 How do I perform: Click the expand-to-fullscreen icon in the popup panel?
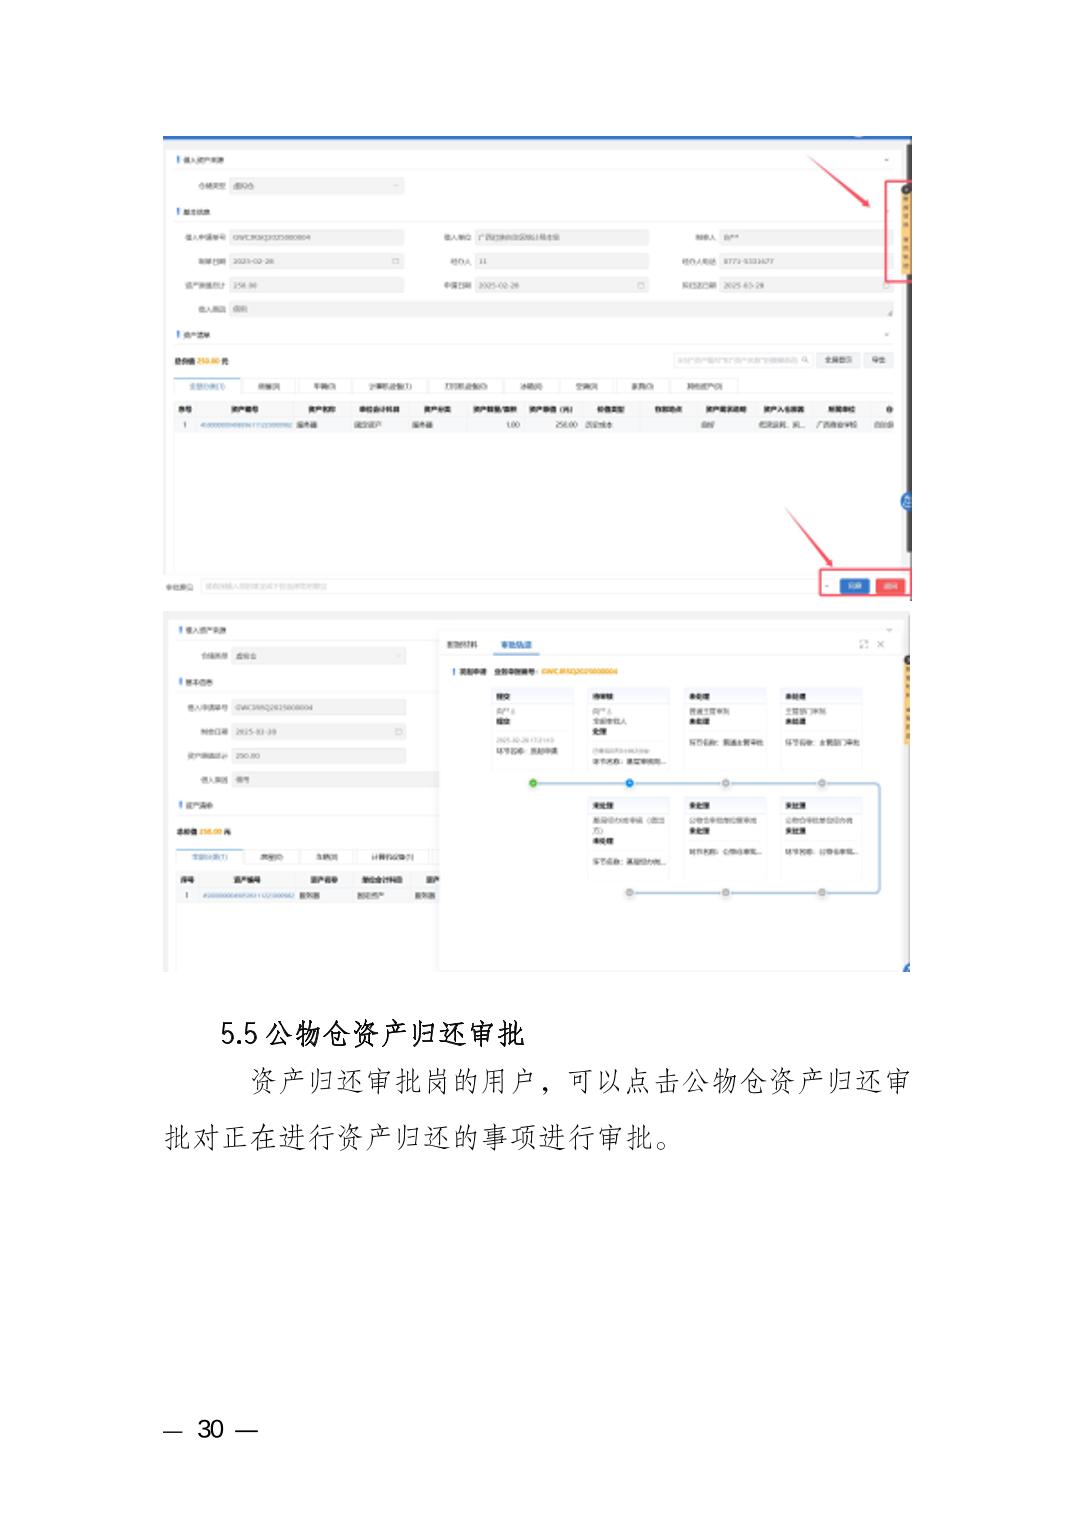coord(864,645)
